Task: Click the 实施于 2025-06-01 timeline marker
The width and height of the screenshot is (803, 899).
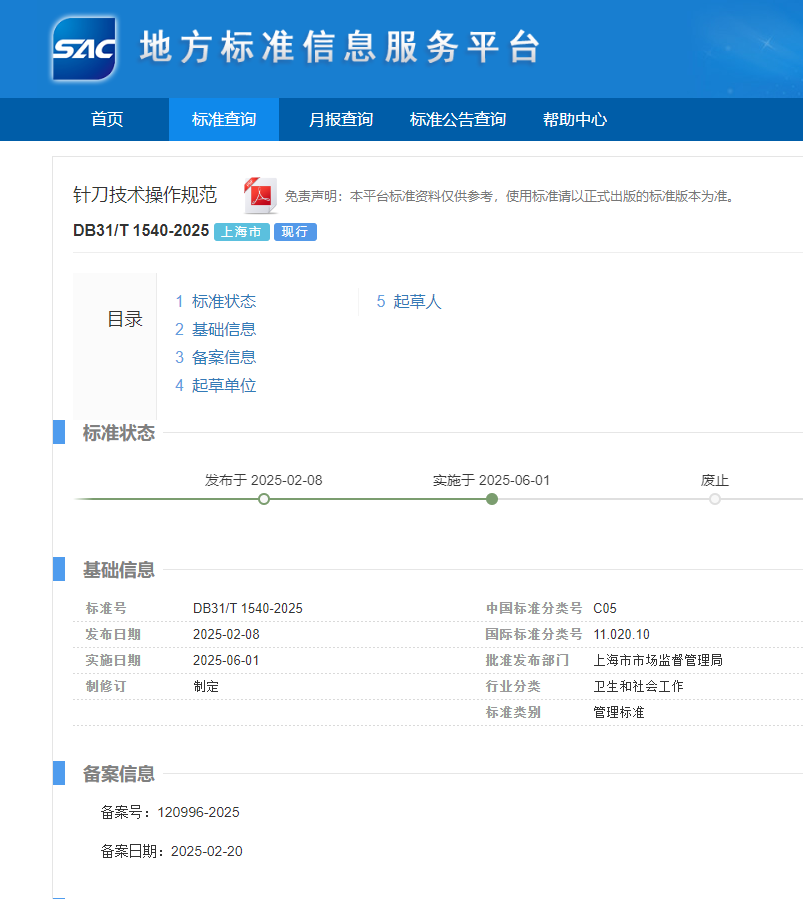Action: (492, 499)
